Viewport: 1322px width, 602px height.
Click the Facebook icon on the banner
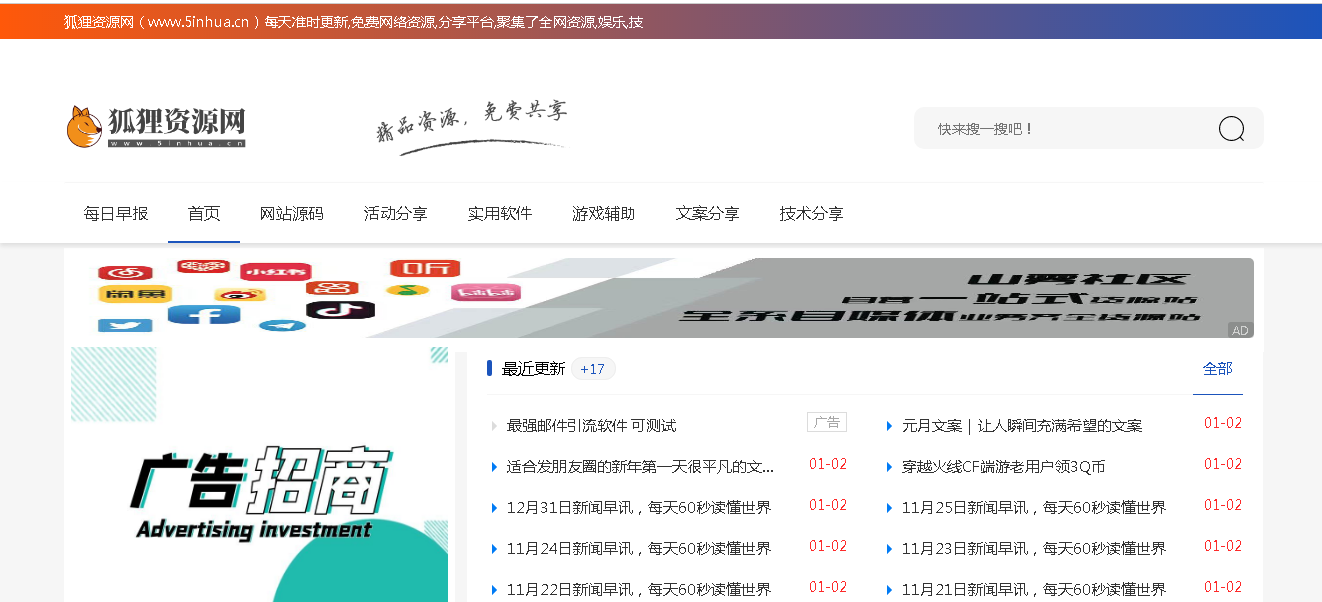click(x=203, y=312)
